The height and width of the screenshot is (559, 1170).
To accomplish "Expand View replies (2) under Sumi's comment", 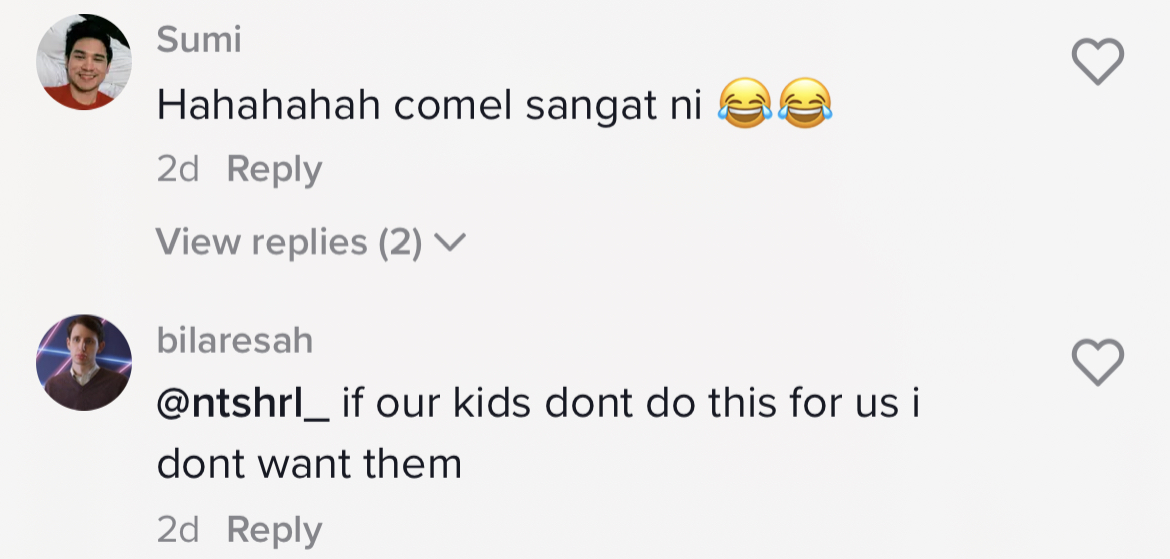I will [290, 242].
